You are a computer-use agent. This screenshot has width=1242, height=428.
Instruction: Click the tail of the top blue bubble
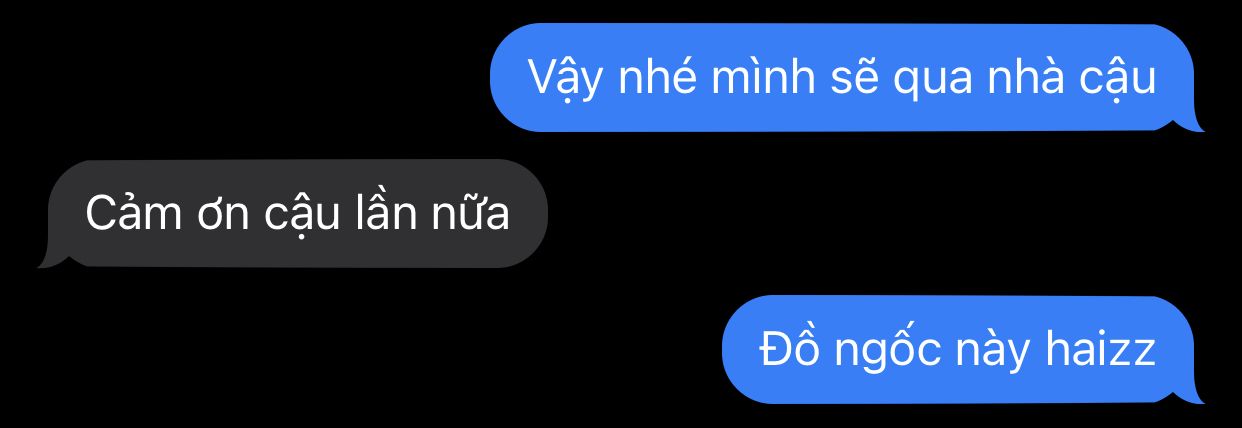tap(1191, 122)
